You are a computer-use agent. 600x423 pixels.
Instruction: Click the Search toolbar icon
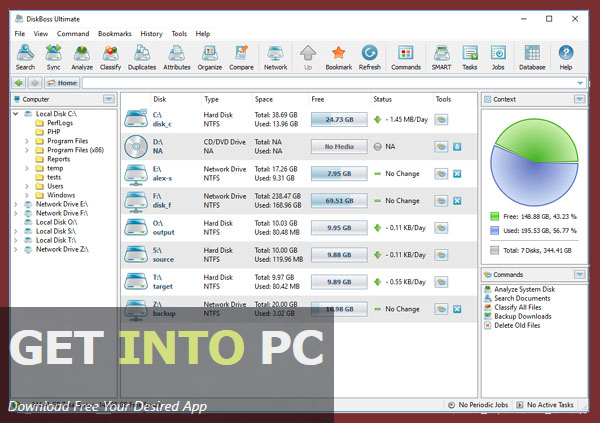tap(25, 57)
